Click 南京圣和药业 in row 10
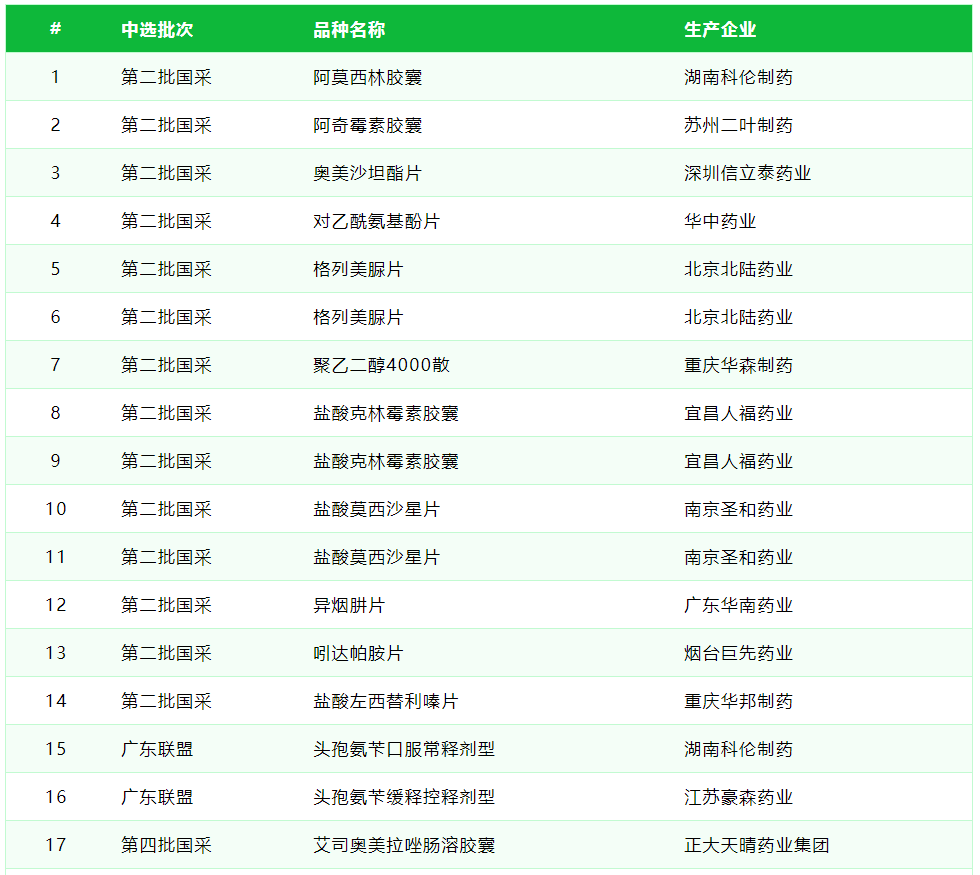The width and height of the screenshot is (980, 875). point(738,509)
